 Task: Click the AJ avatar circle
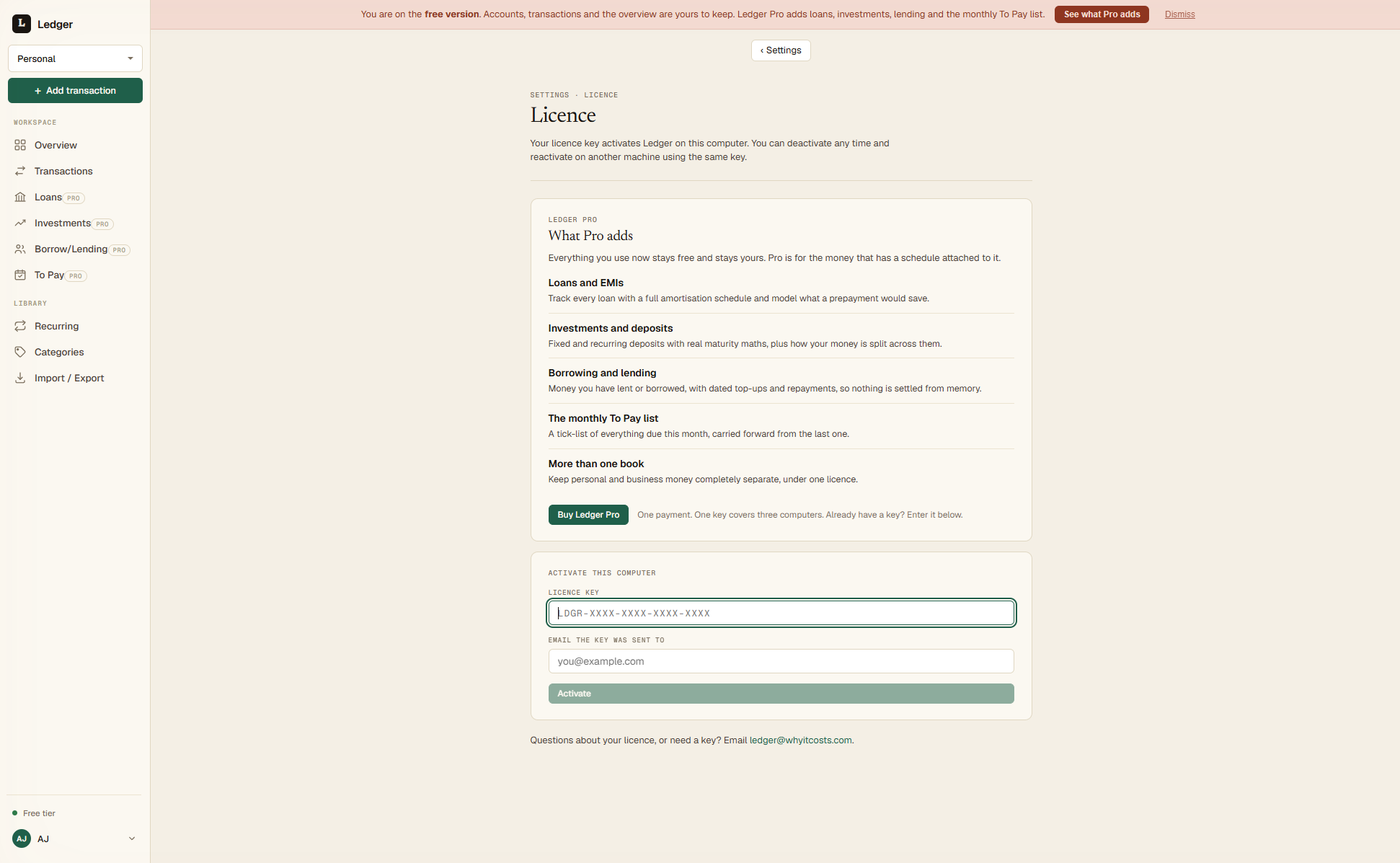pos(21,839)
